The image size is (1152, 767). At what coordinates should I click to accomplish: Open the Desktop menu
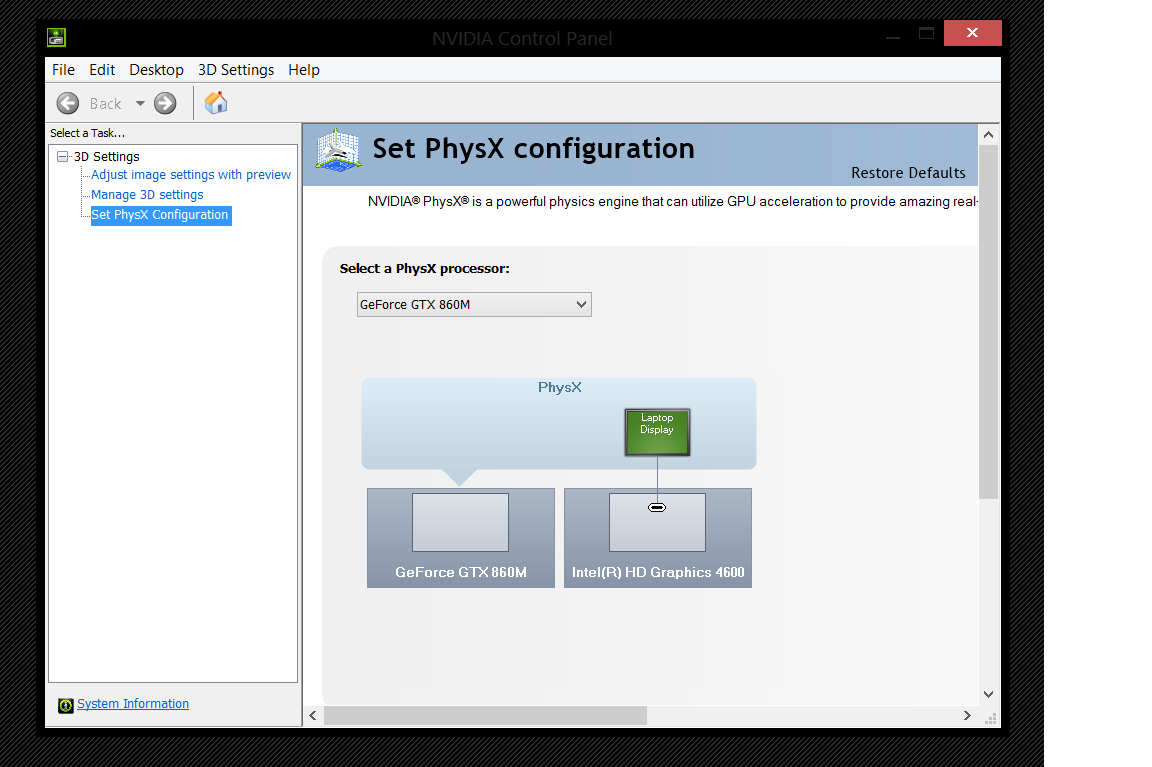click(156, 70)
